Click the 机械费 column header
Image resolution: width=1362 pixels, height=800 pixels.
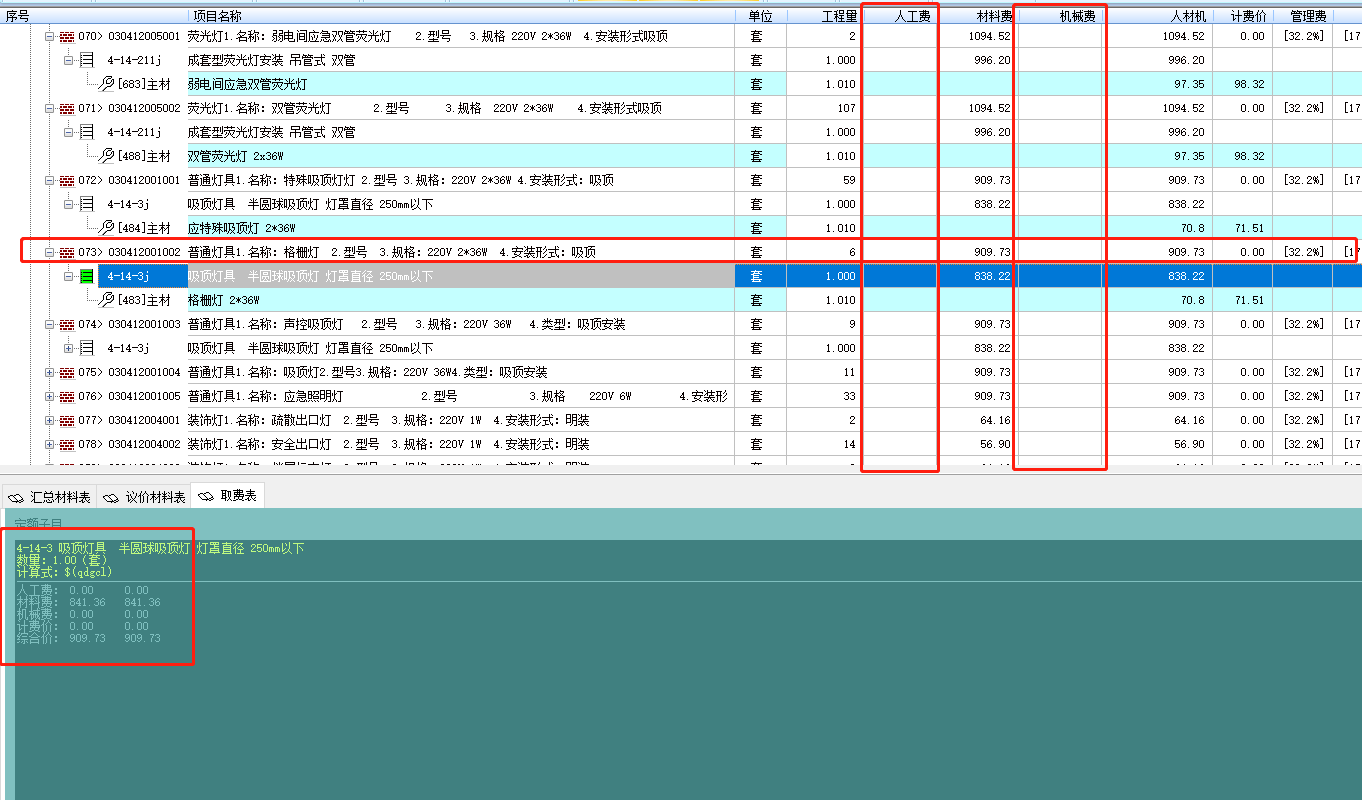click(x=1061, y=16)
